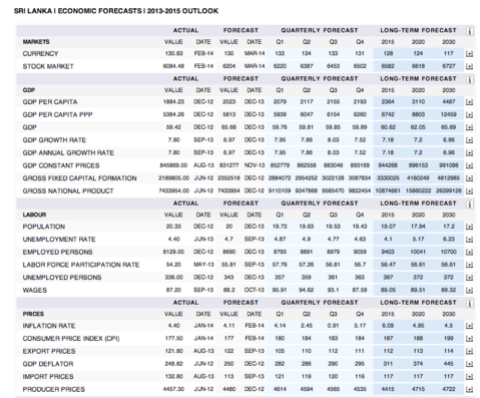Expand the Inflation Rate row

(469, 326)
